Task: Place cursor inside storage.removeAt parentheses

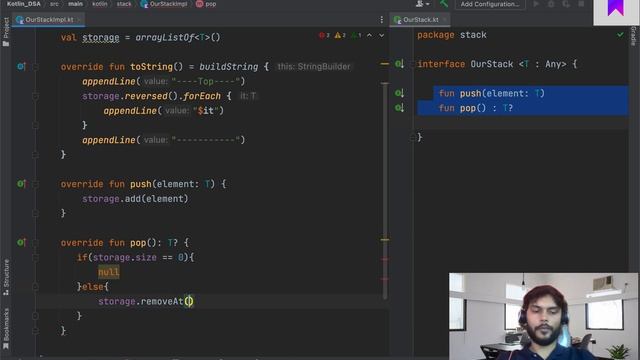Action: point(189,302)
